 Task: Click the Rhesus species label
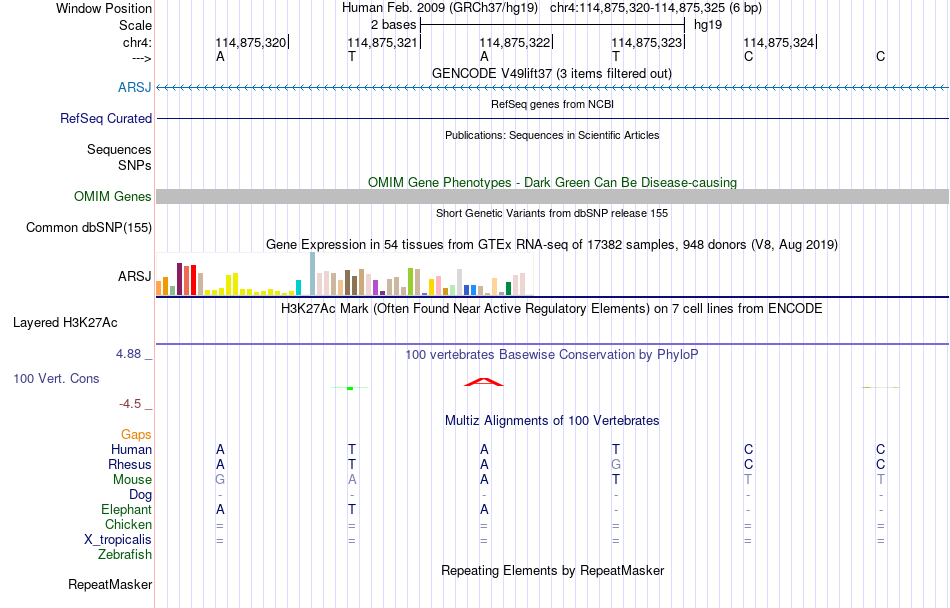click(130, 464)
